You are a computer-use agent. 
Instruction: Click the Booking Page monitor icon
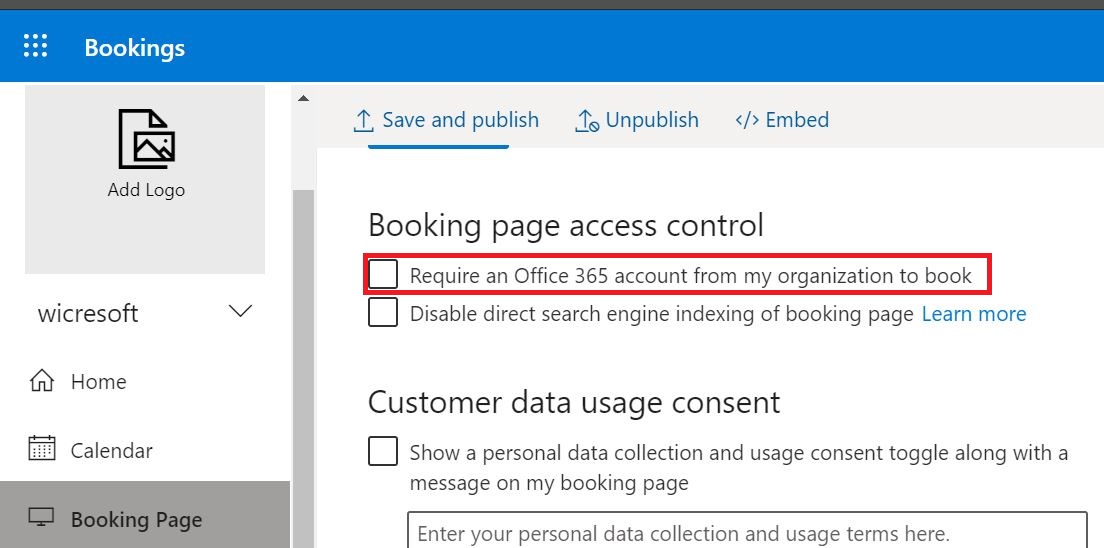(x=42, y=518)
